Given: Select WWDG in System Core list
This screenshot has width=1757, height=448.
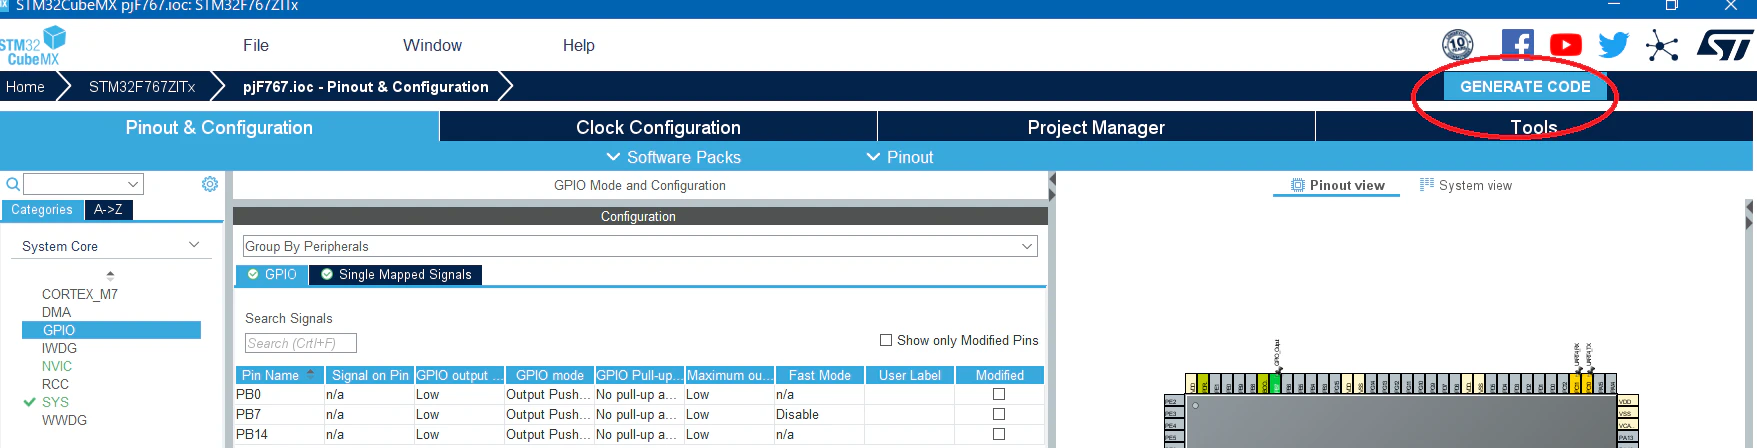Looking at the screenshot, I should [64, 420].
